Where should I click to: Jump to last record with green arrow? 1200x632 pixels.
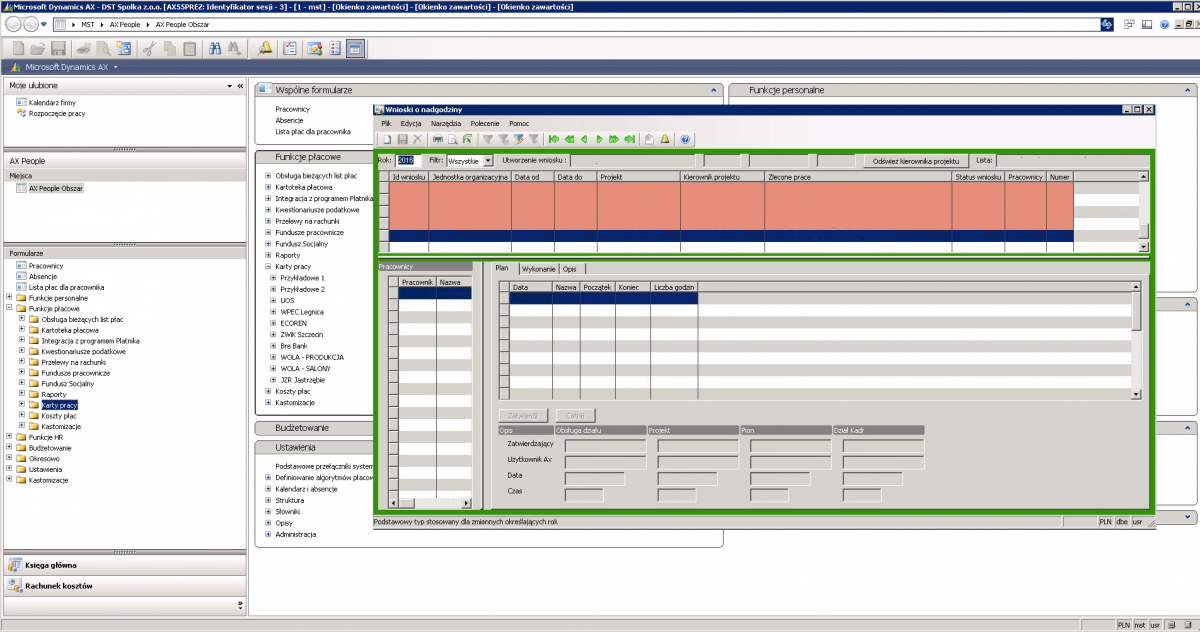coord(629,140)
